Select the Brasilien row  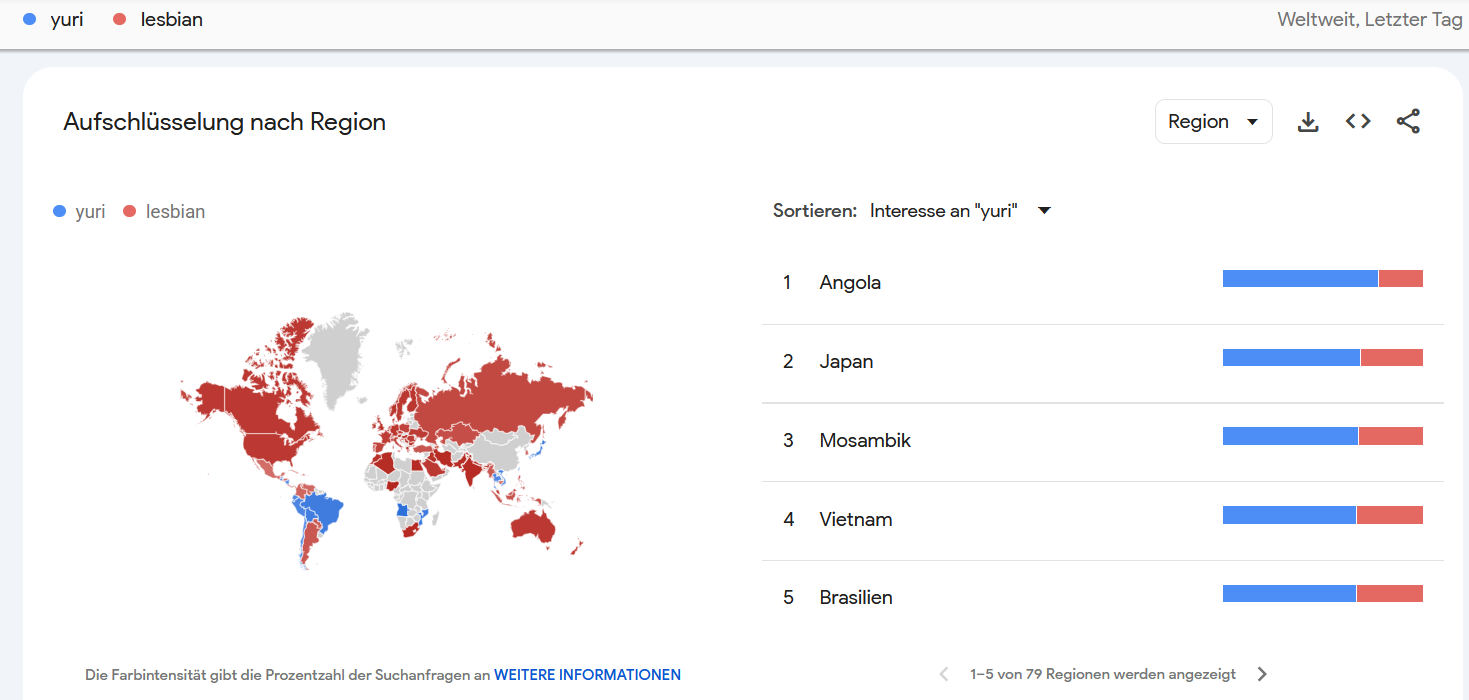point(1103,598)
